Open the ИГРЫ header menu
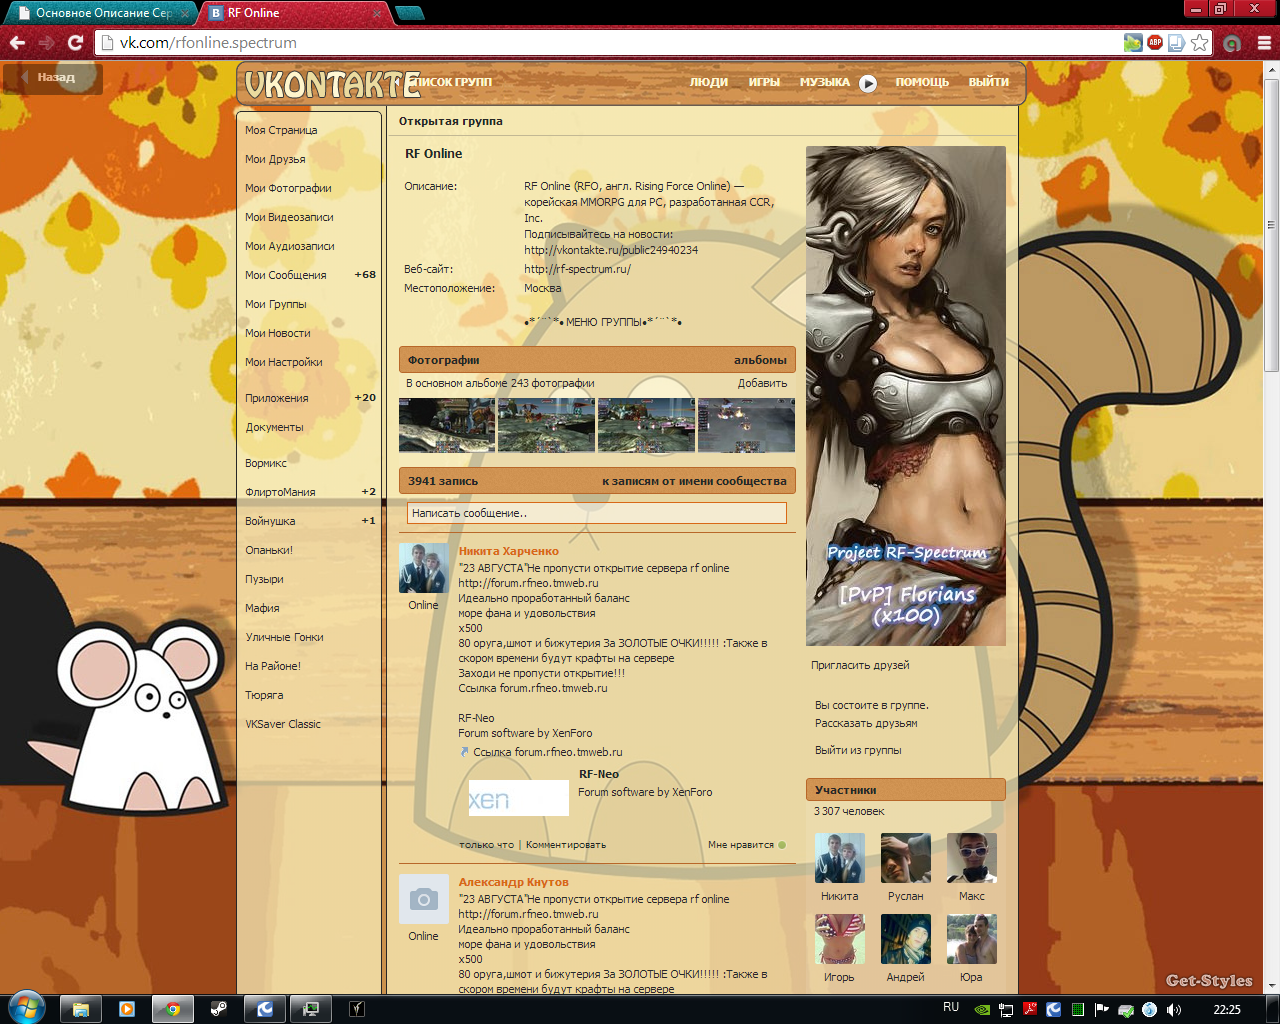 (x=764, y=82)
